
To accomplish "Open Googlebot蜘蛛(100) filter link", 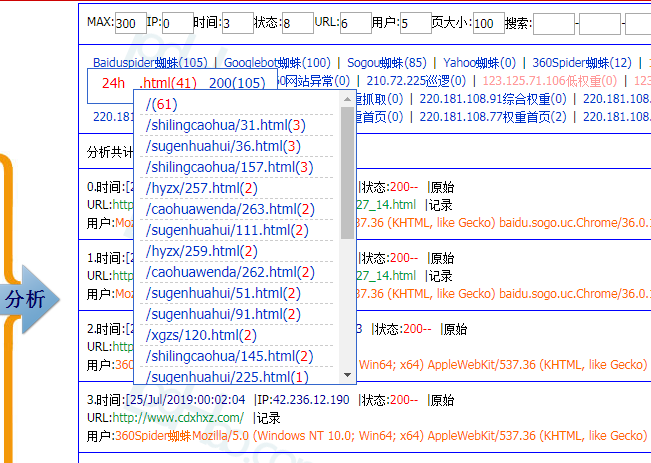I will [277, 63].
